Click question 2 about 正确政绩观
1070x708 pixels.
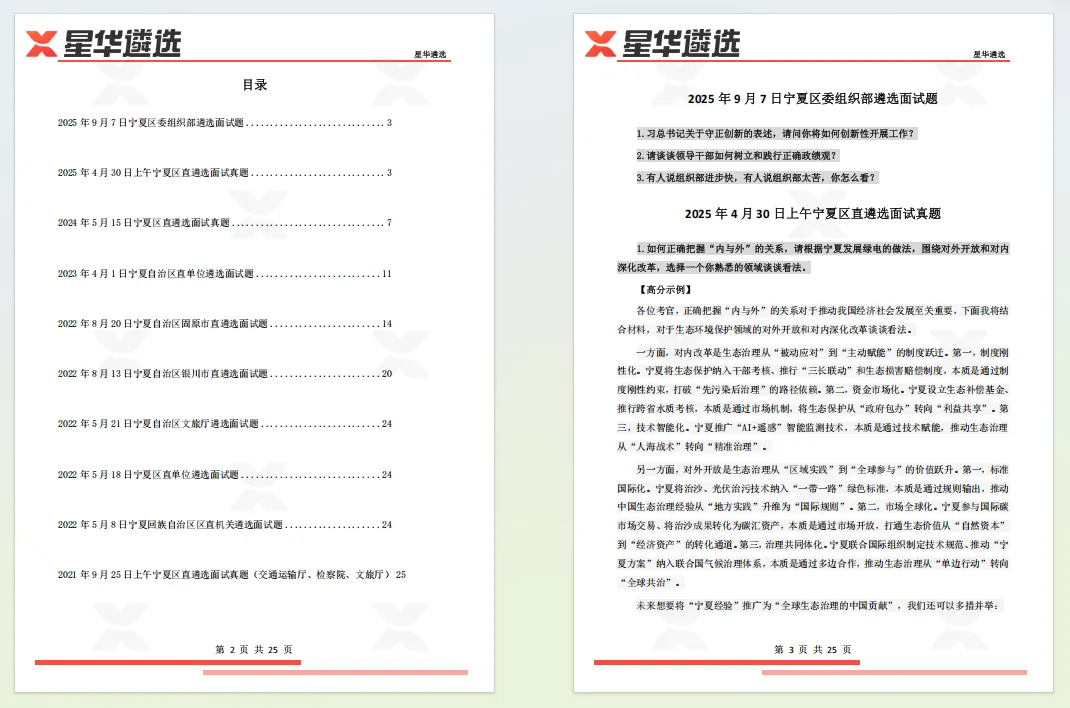pyautogui.click(x=737, y=156)
